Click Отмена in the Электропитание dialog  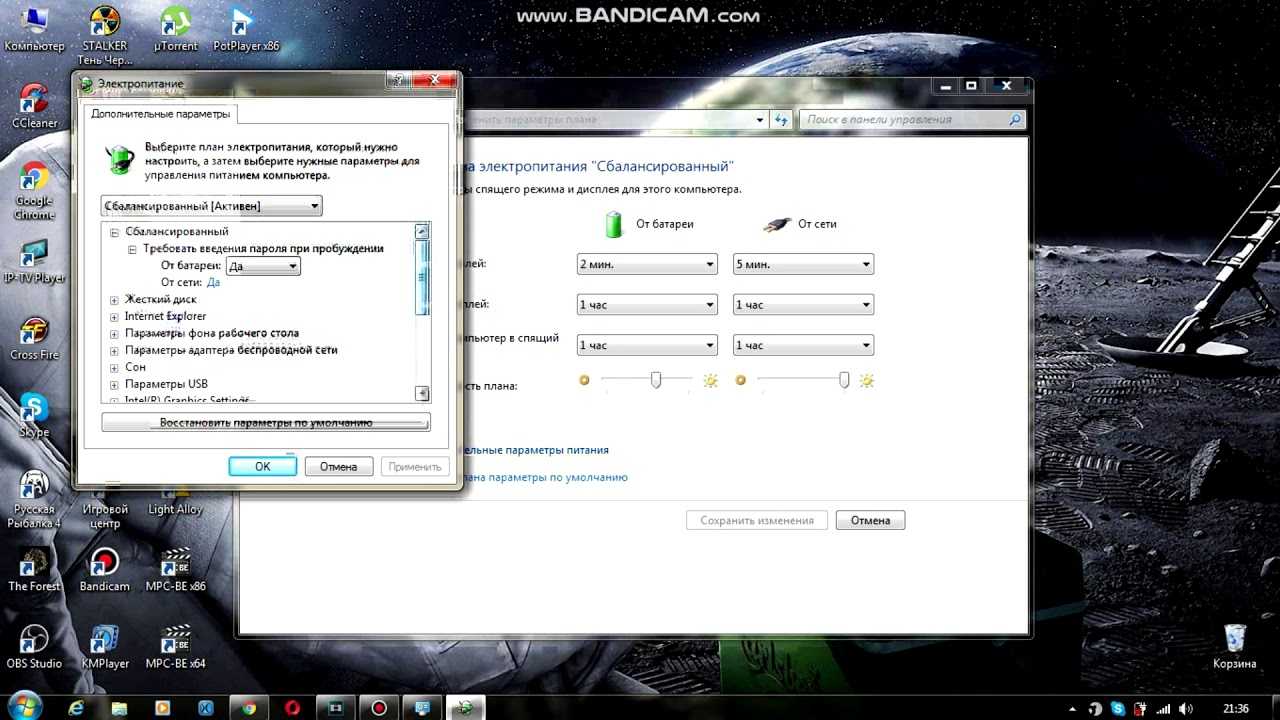pos(338,466)
